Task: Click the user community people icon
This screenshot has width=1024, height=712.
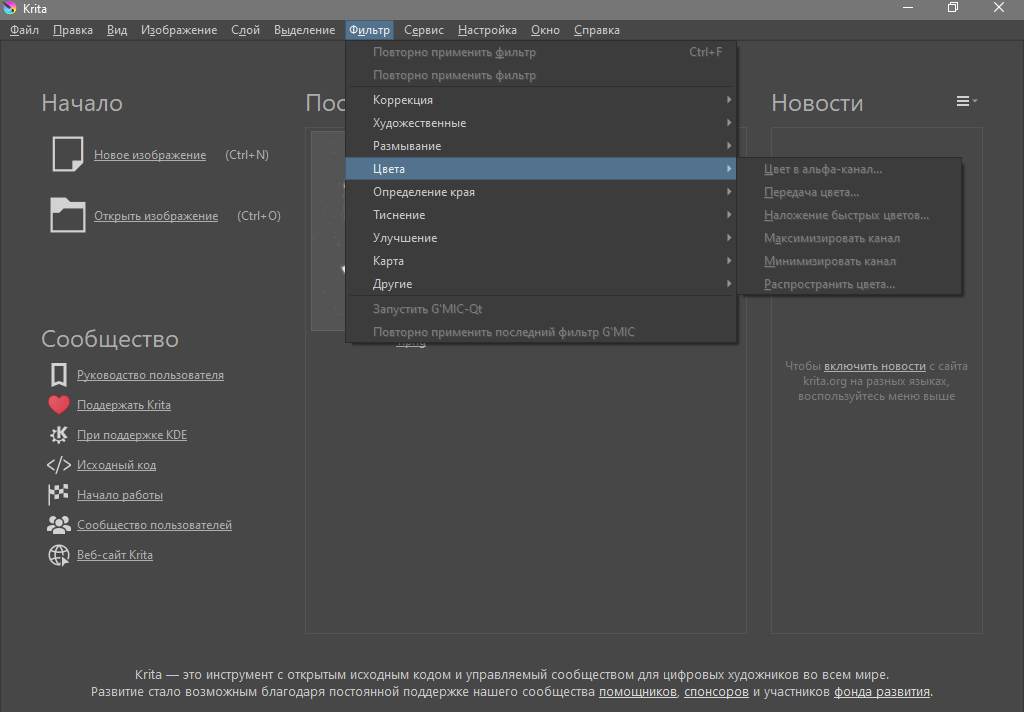Action: (x=59, y=525)
